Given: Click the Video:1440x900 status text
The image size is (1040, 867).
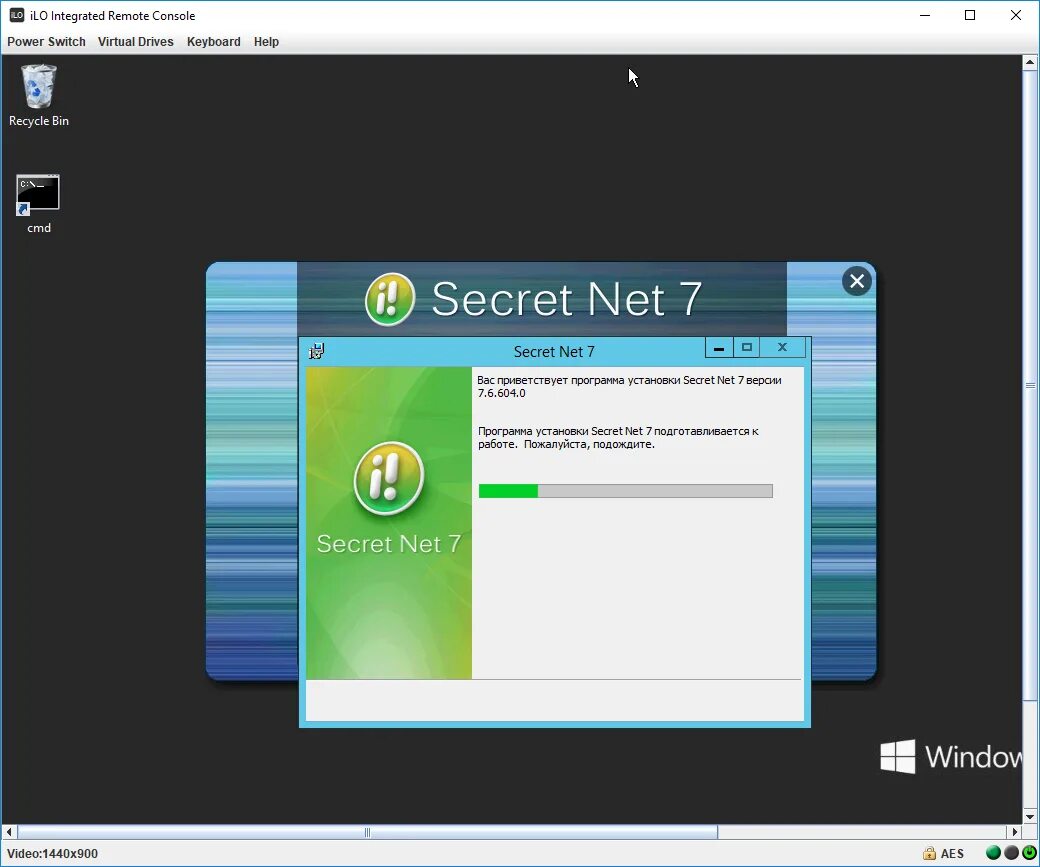Looking at the screenshot, I should pyautogui.click(x=52, y=854).
